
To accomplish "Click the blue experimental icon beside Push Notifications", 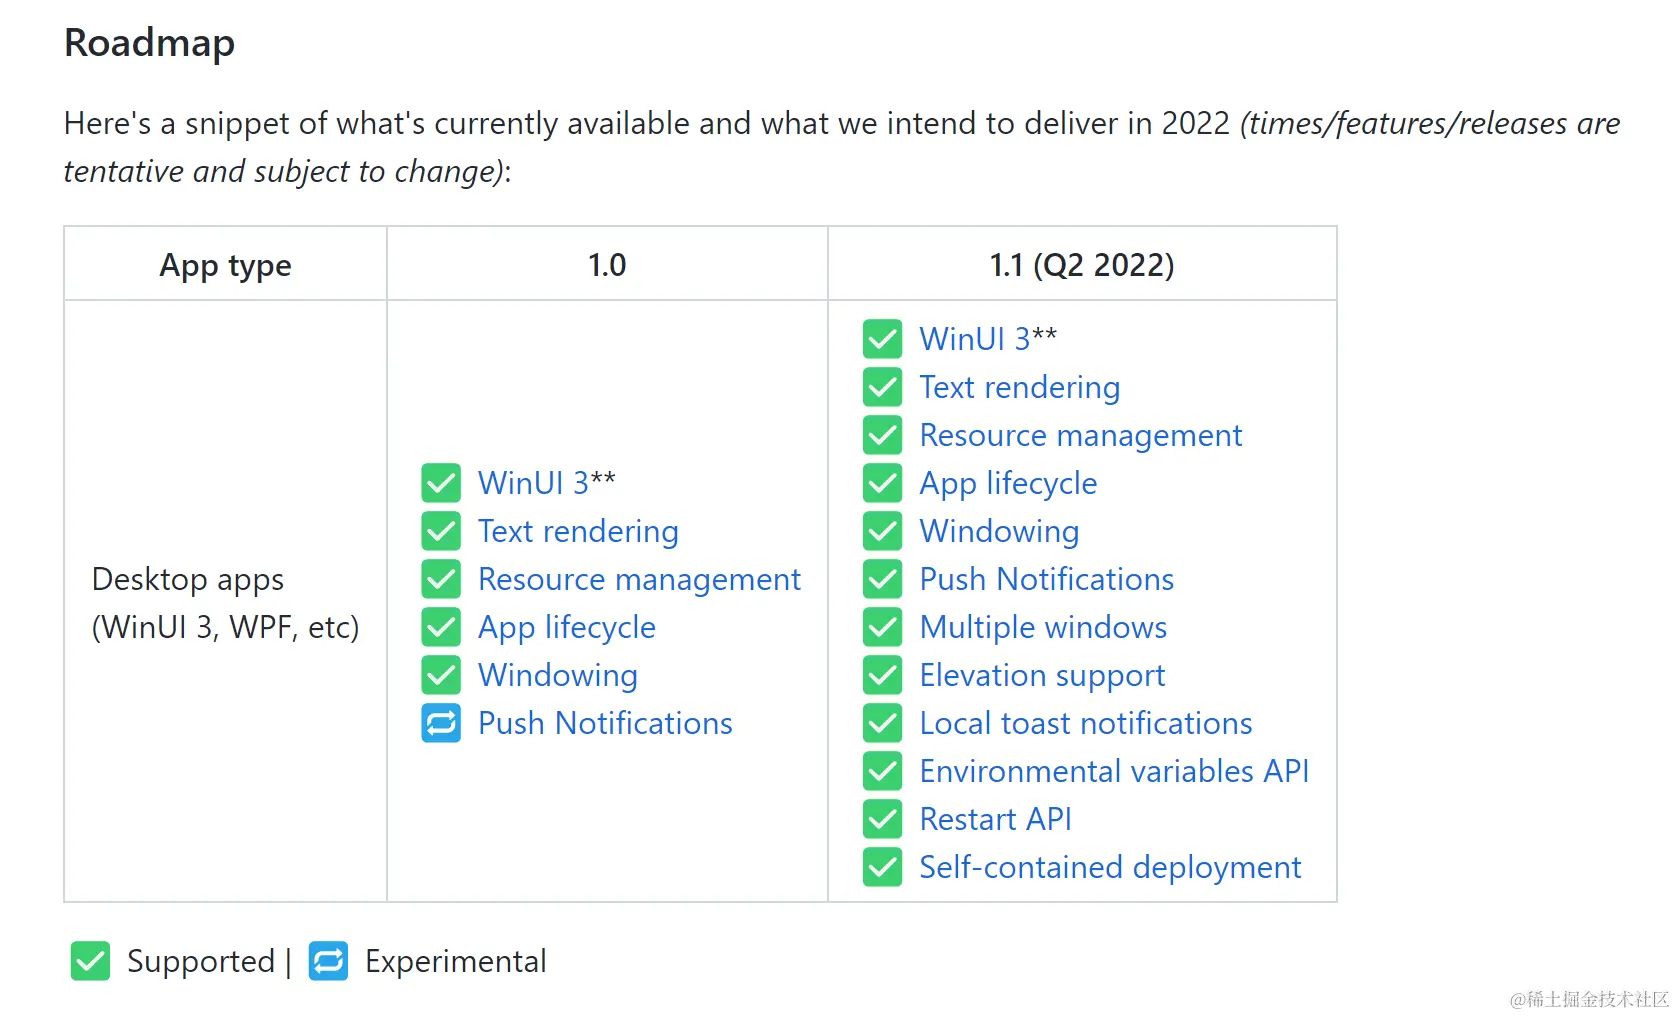I will pos(441,723).
